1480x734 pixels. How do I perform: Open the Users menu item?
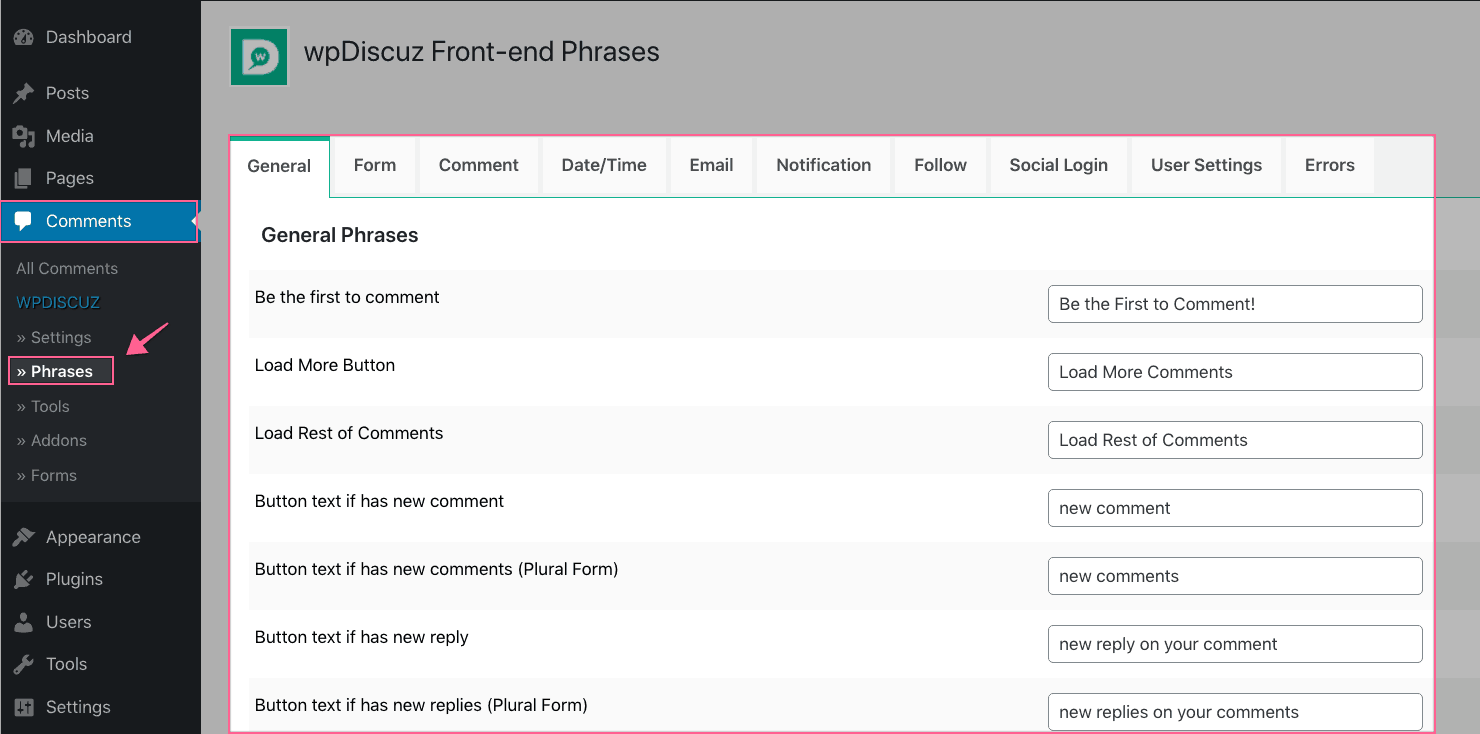(100, 622)
